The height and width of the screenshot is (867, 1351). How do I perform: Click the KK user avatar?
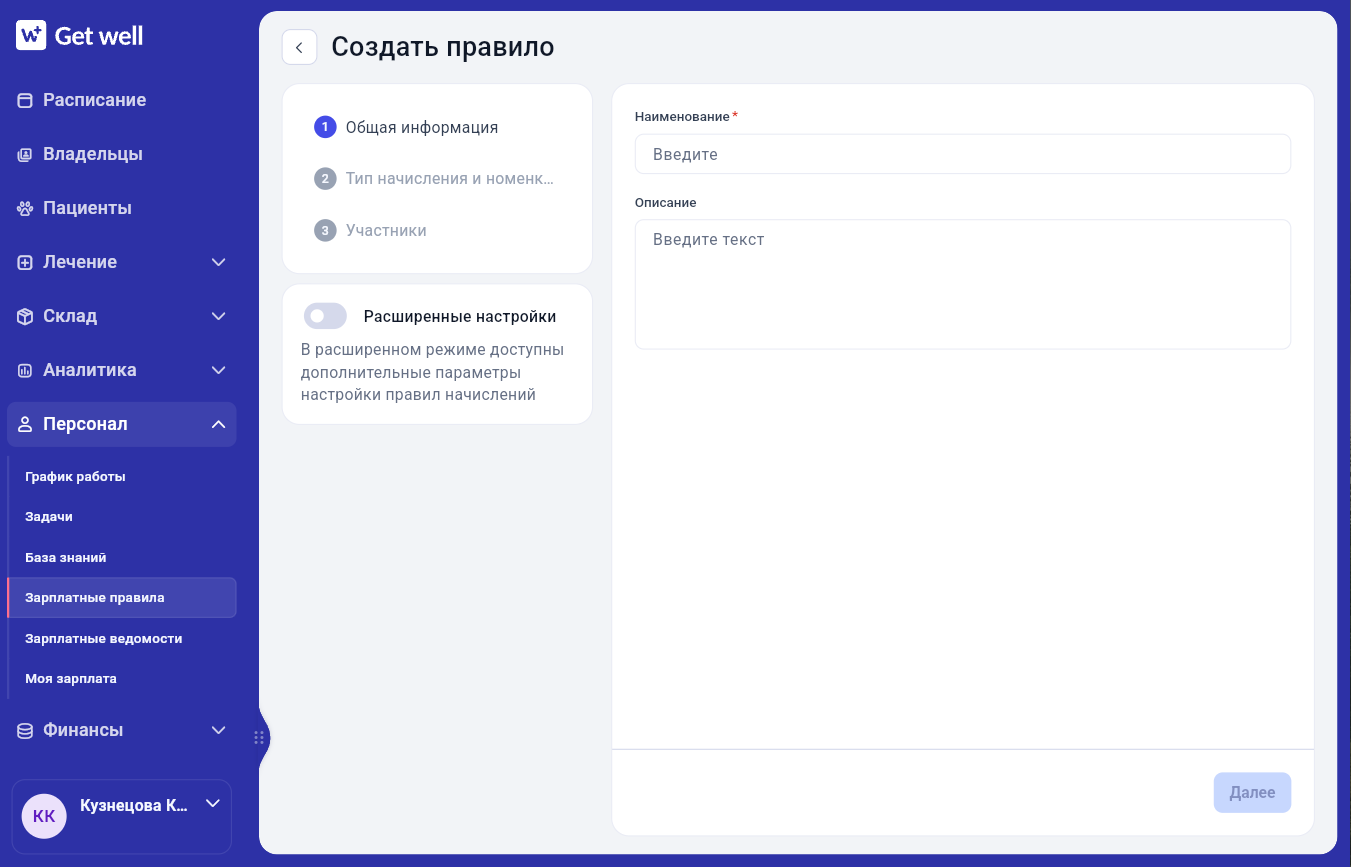tap(44, 816)
